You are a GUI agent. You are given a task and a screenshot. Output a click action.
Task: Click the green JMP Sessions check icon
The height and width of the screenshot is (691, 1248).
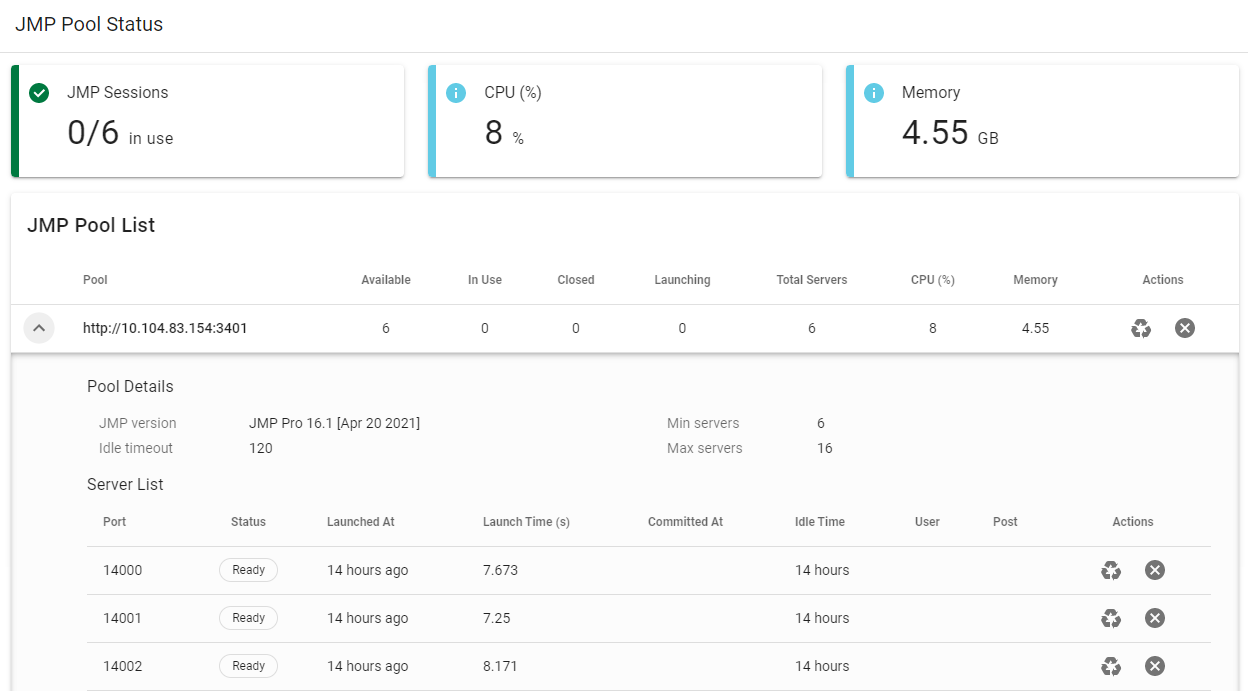coord(40,93)
